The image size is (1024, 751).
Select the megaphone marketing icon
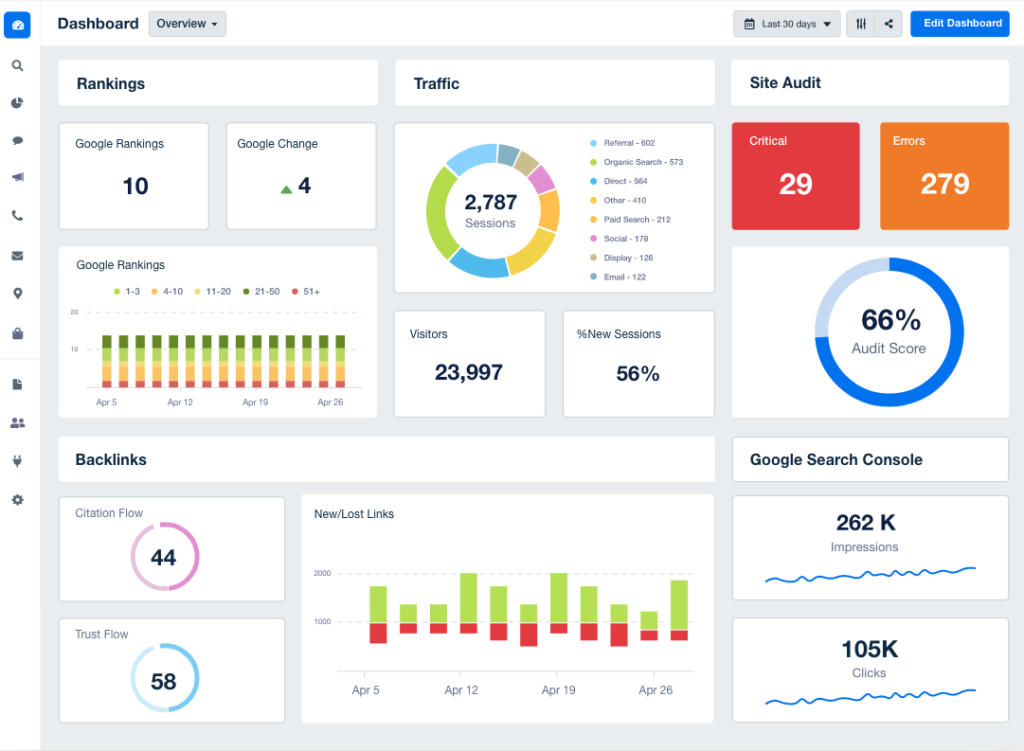click(x=17, y=178)
